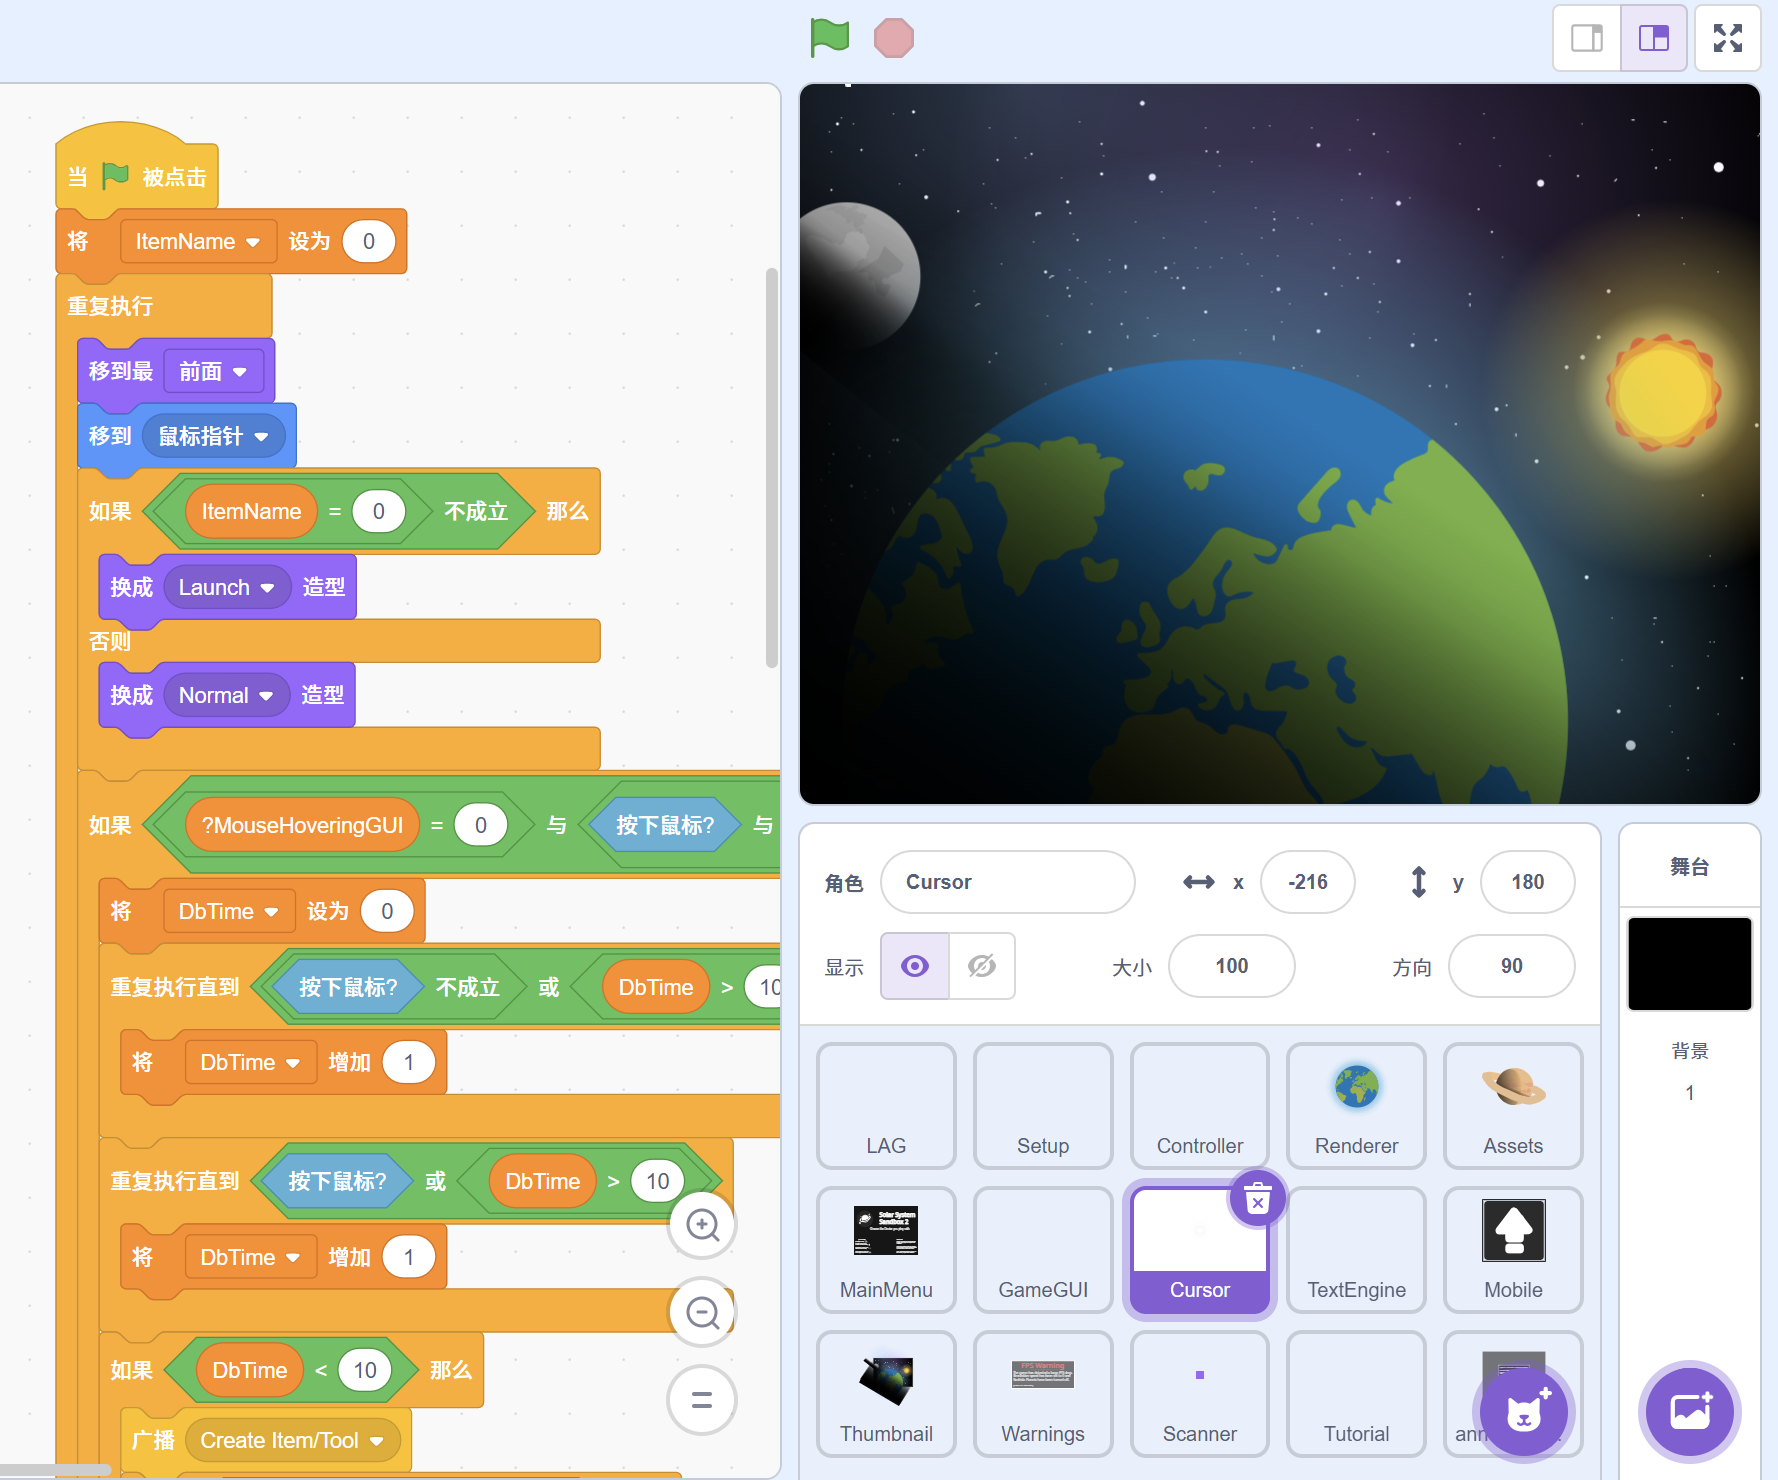The image size is (1778, 1480).
Task: Enter fullscreen stage mode
Action: (x=1727, y=38)
